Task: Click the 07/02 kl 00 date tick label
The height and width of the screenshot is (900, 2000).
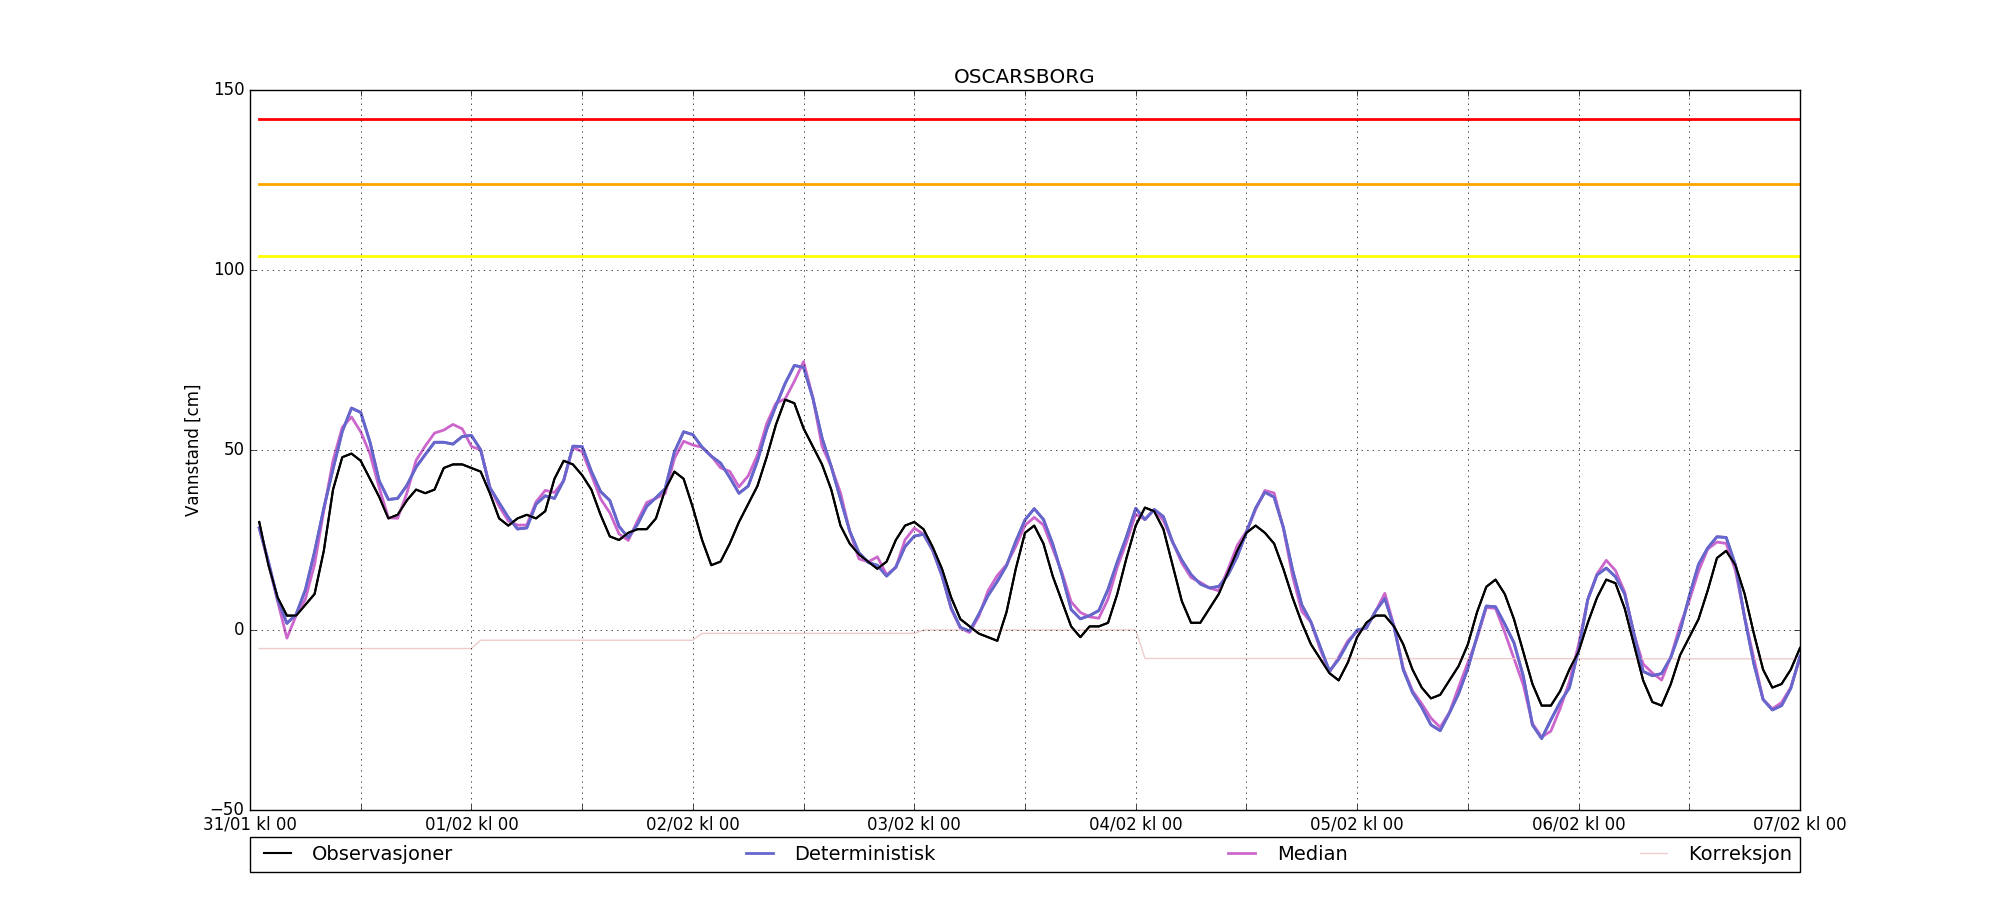Action: point(1800,825)
